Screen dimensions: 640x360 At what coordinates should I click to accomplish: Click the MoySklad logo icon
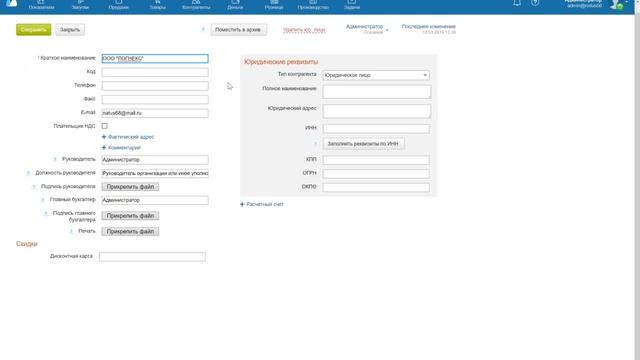11,3
